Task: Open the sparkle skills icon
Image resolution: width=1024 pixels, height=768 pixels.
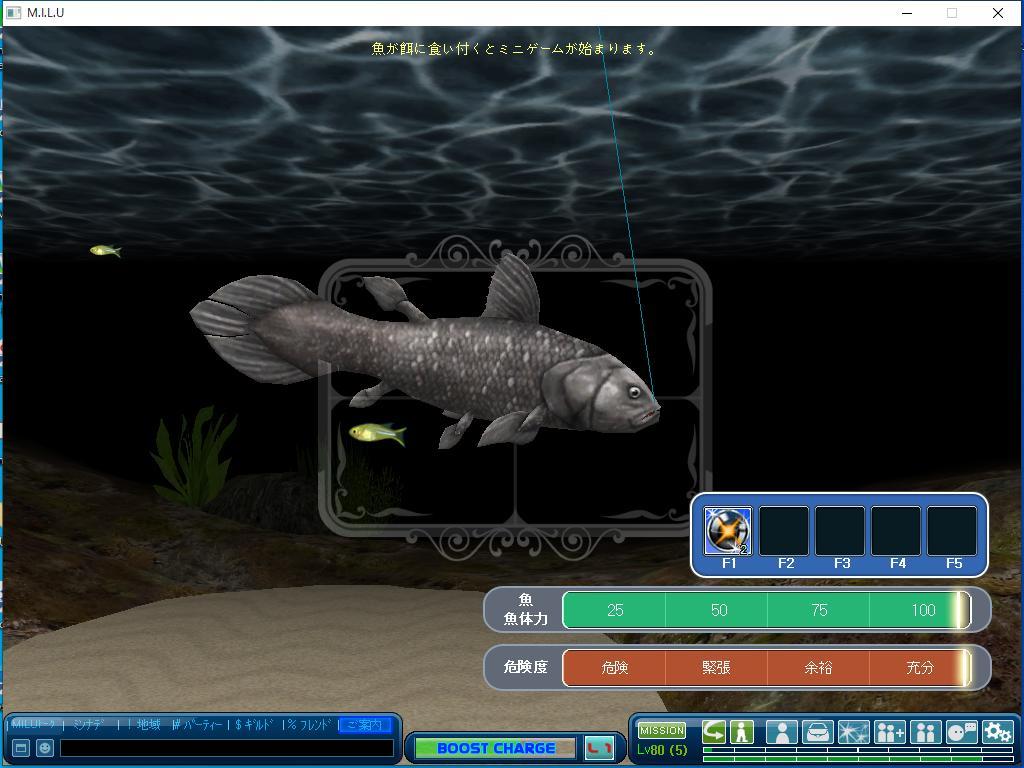Action: click(853, 732)
